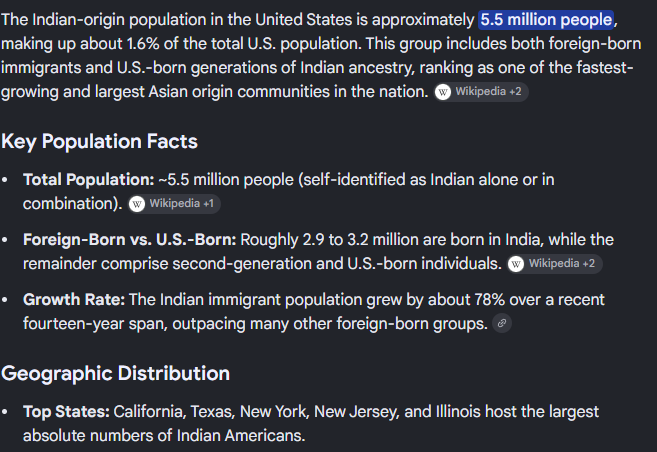Open the chain link icon after Growth Rate

502,323
